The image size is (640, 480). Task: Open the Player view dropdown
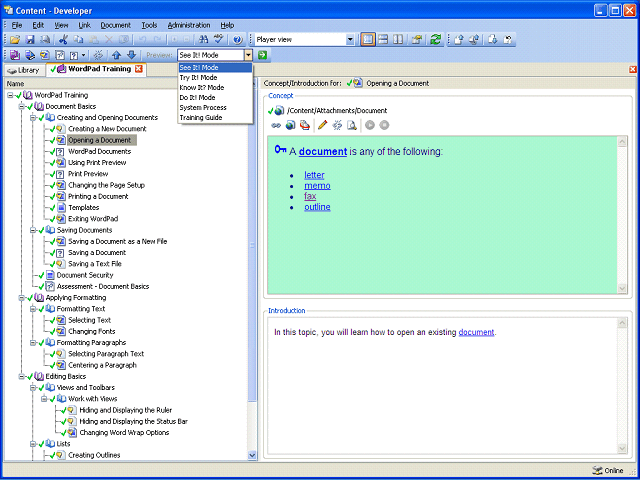click(x=350, y=40)
